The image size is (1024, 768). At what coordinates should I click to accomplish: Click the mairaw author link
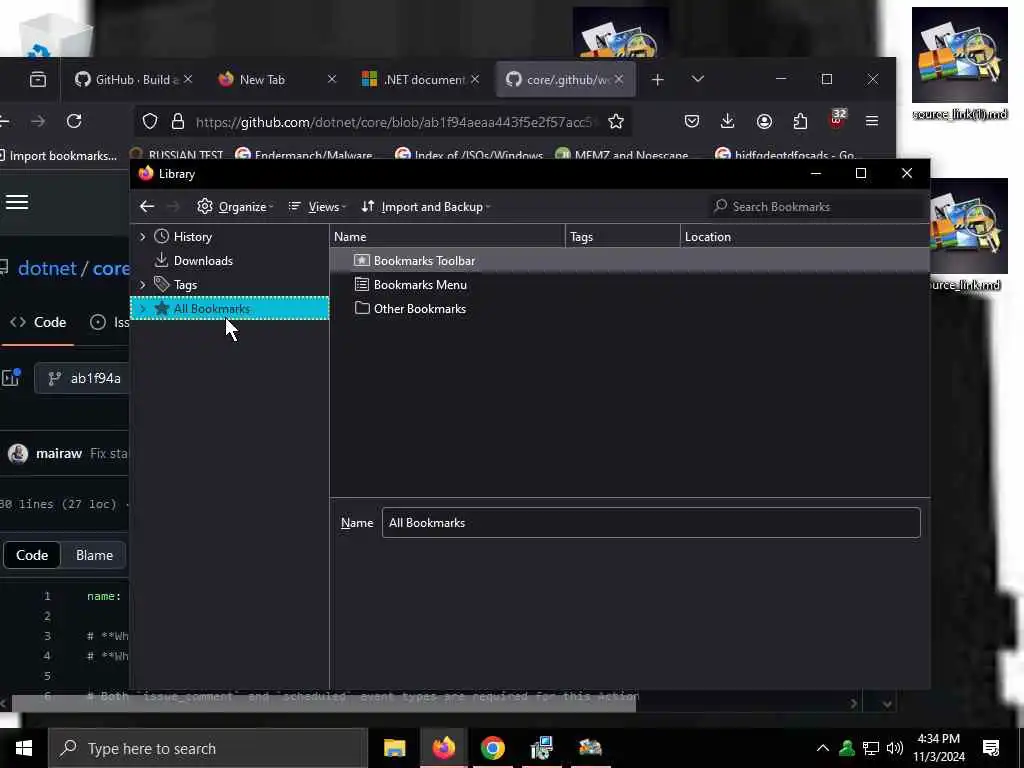(59, 453)
